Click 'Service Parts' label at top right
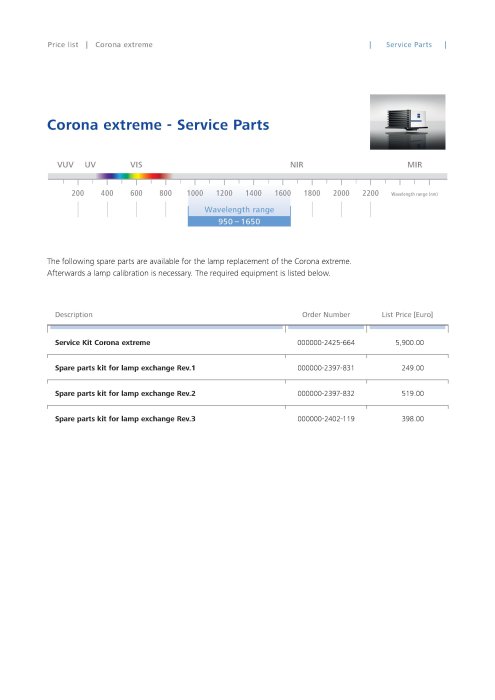 pos(409,45)
